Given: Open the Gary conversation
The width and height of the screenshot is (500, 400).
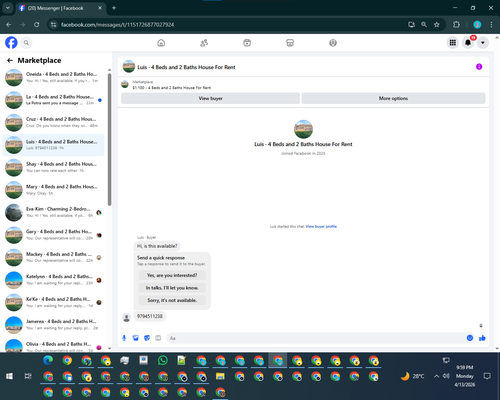Looking at the screenshot, I should 53,235.
